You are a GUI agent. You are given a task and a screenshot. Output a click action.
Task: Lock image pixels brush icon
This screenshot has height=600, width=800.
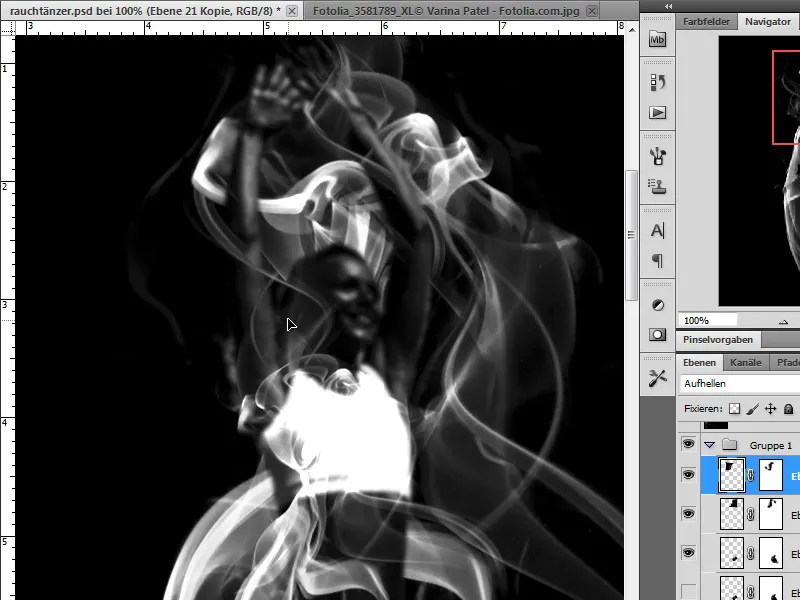(x=752, y=409)
